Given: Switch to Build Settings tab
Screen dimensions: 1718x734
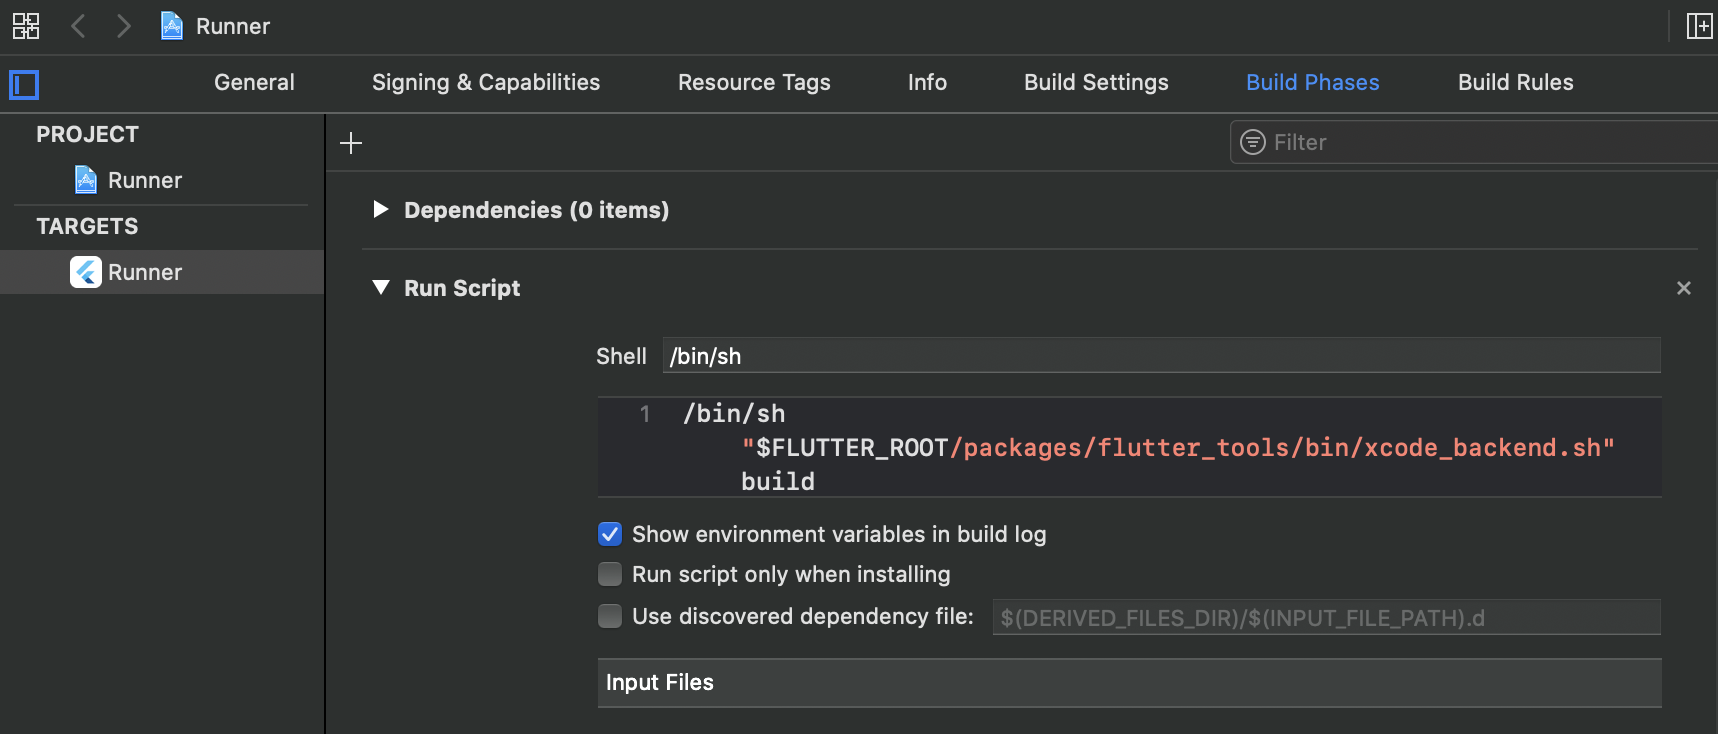Looking at the screenshot, I should (x=1096, y=82).
